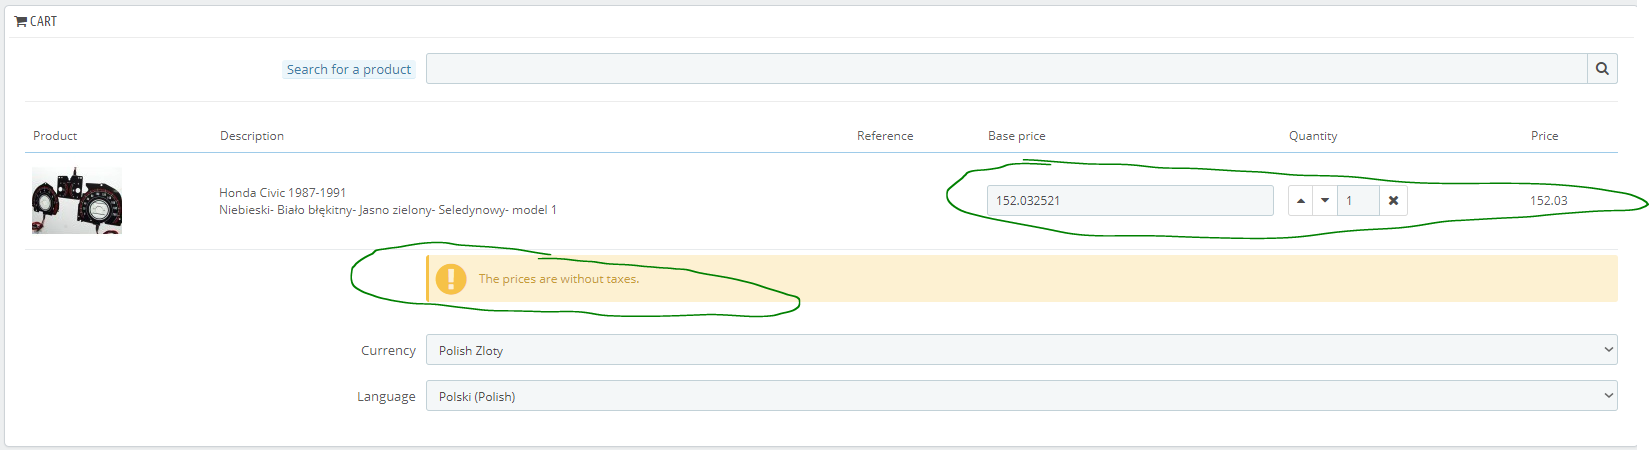Click the Currency label
The image size is (1649, 450).
[388, 351]
